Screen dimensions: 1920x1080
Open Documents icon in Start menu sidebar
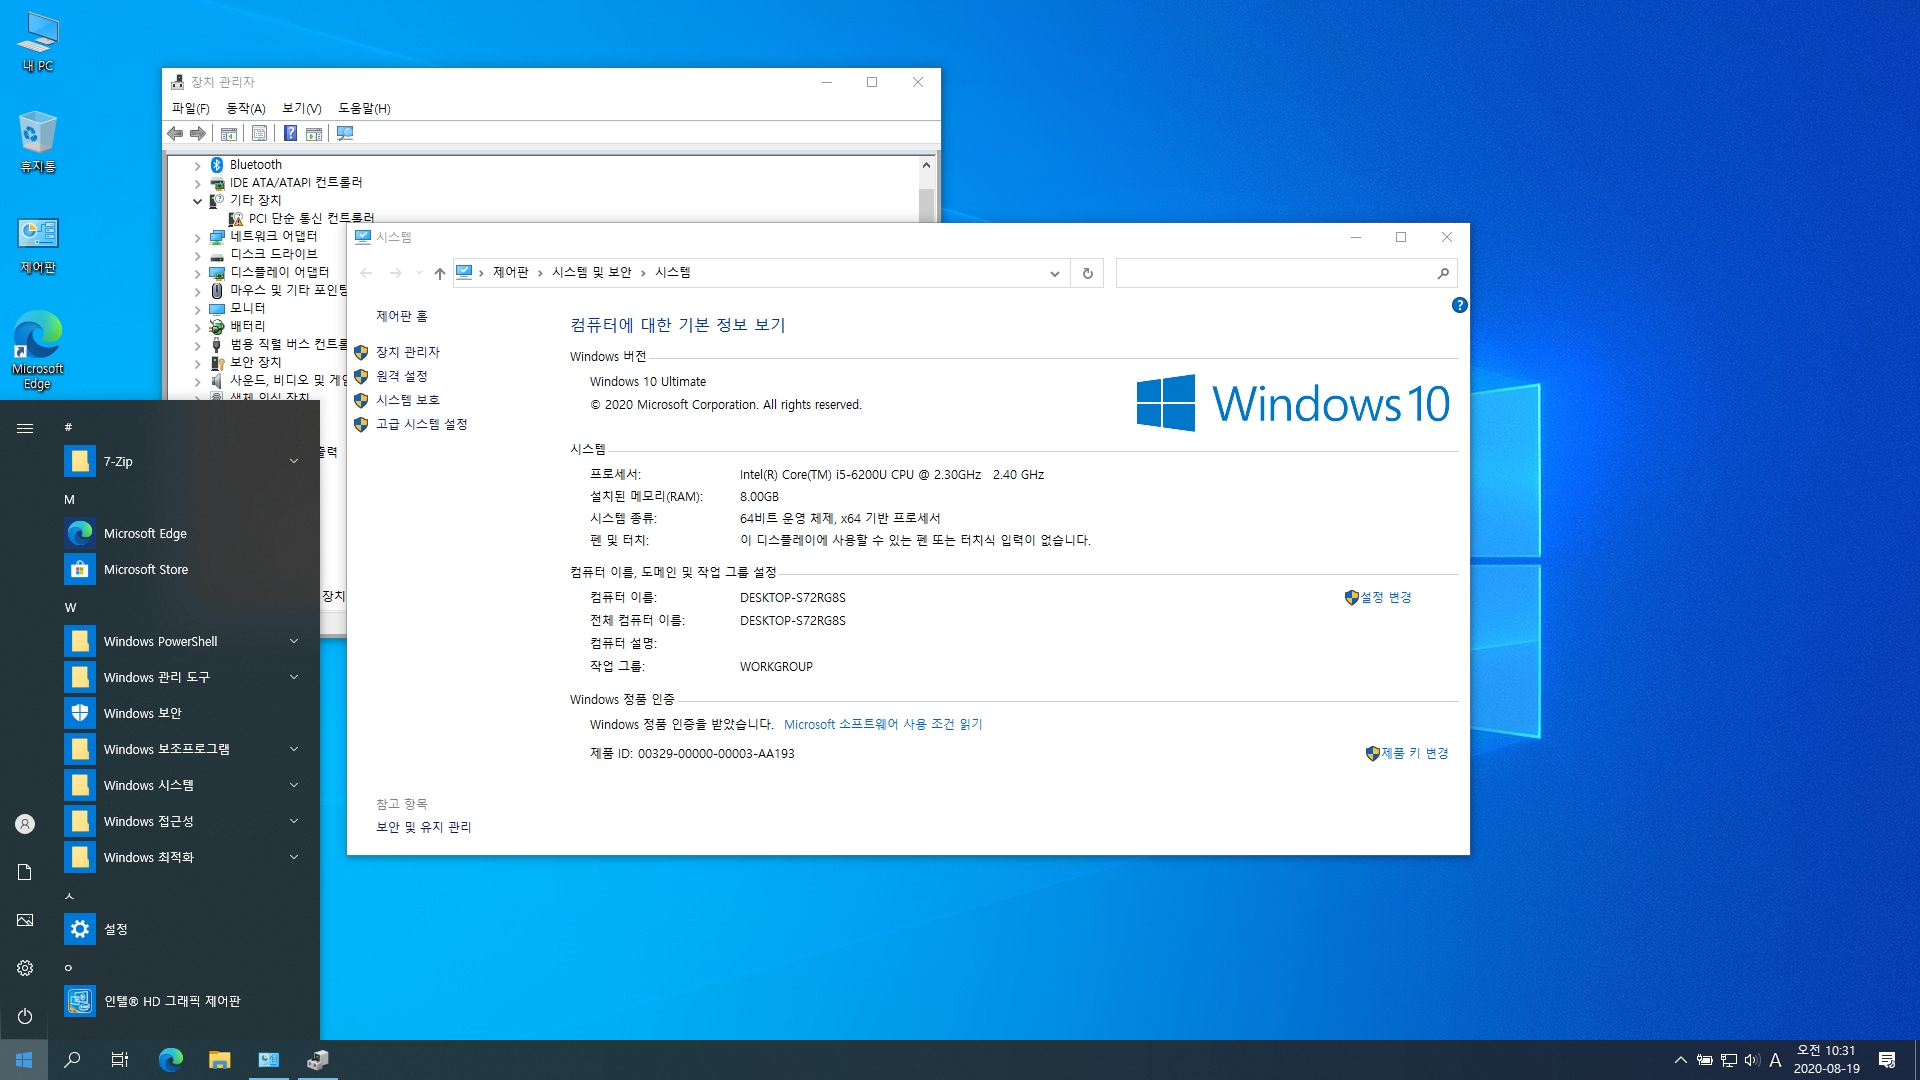[25, 872]
